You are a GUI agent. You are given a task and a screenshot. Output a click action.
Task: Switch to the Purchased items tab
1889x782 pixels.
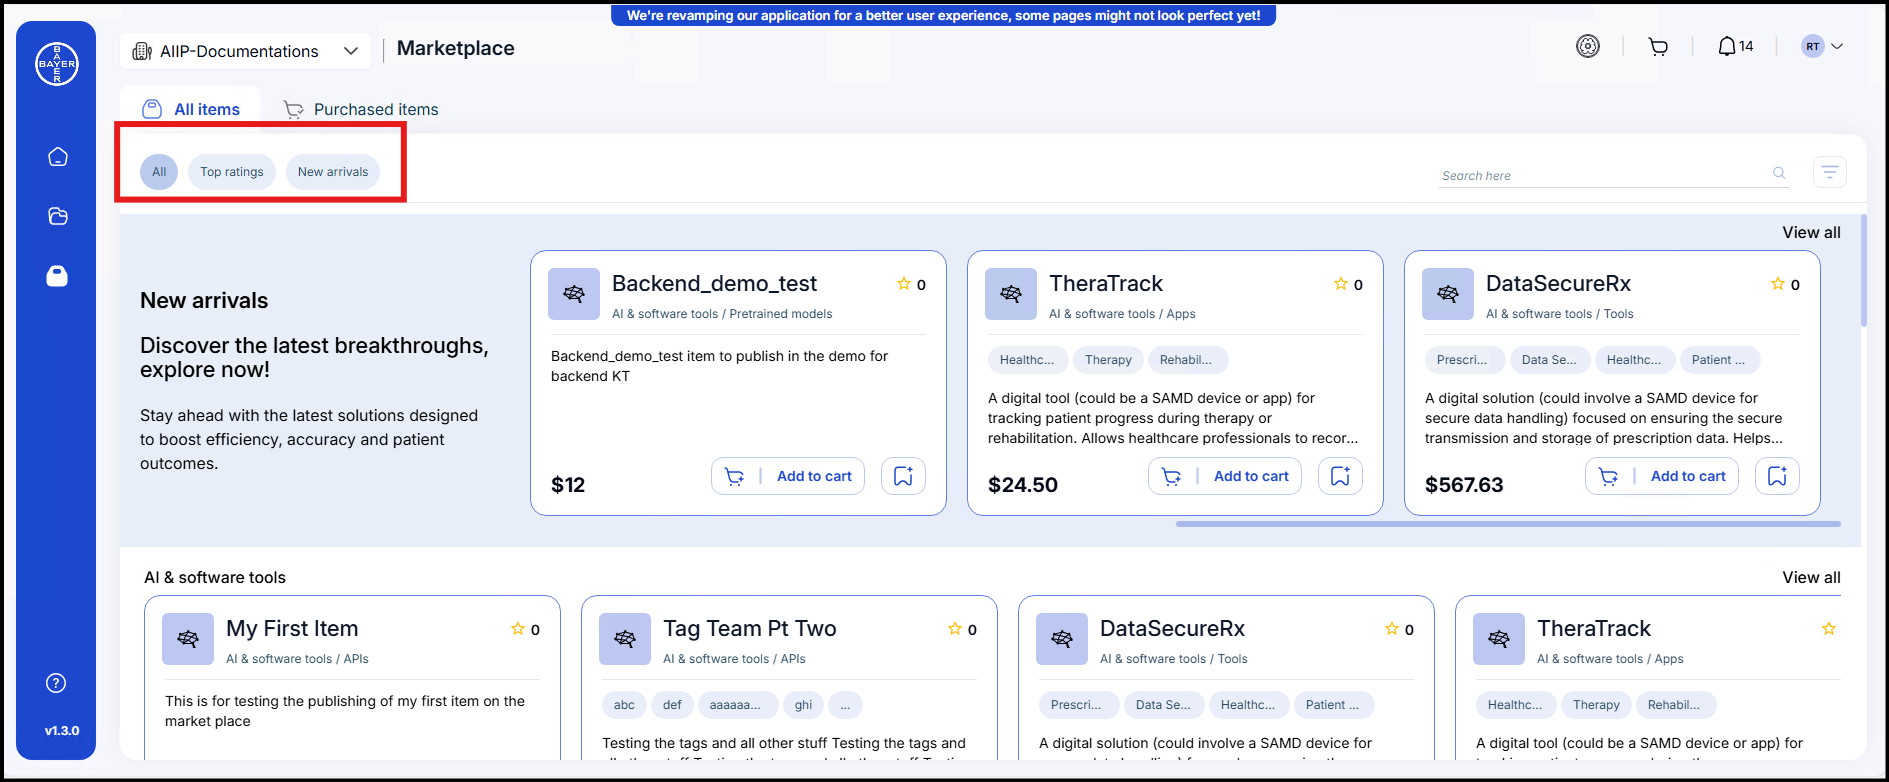click(361, 109)
